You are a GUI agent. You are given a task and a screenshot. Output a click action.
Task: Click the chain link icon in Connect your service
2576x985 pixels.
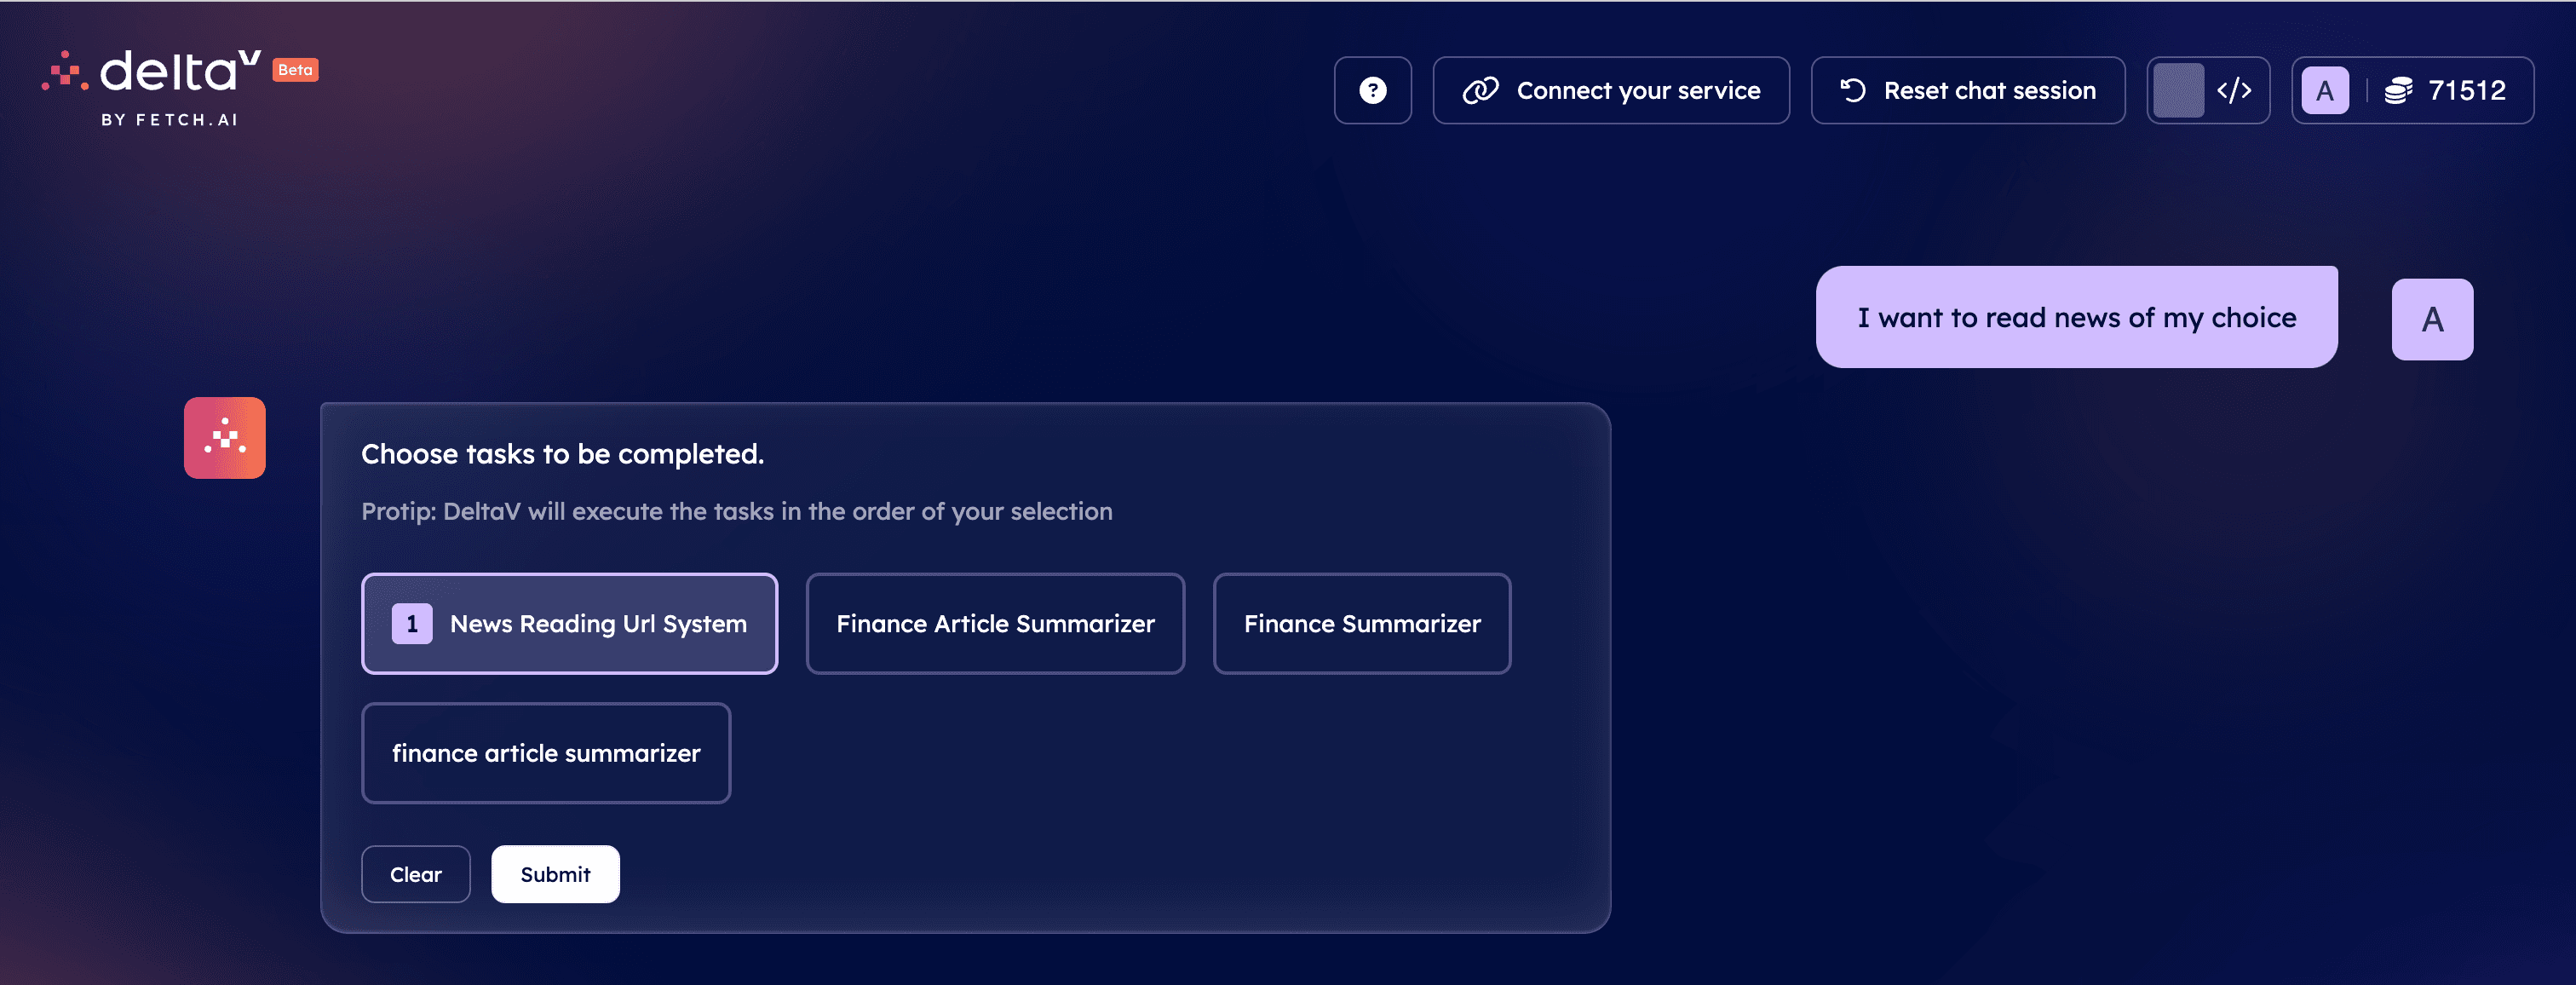1480,90
